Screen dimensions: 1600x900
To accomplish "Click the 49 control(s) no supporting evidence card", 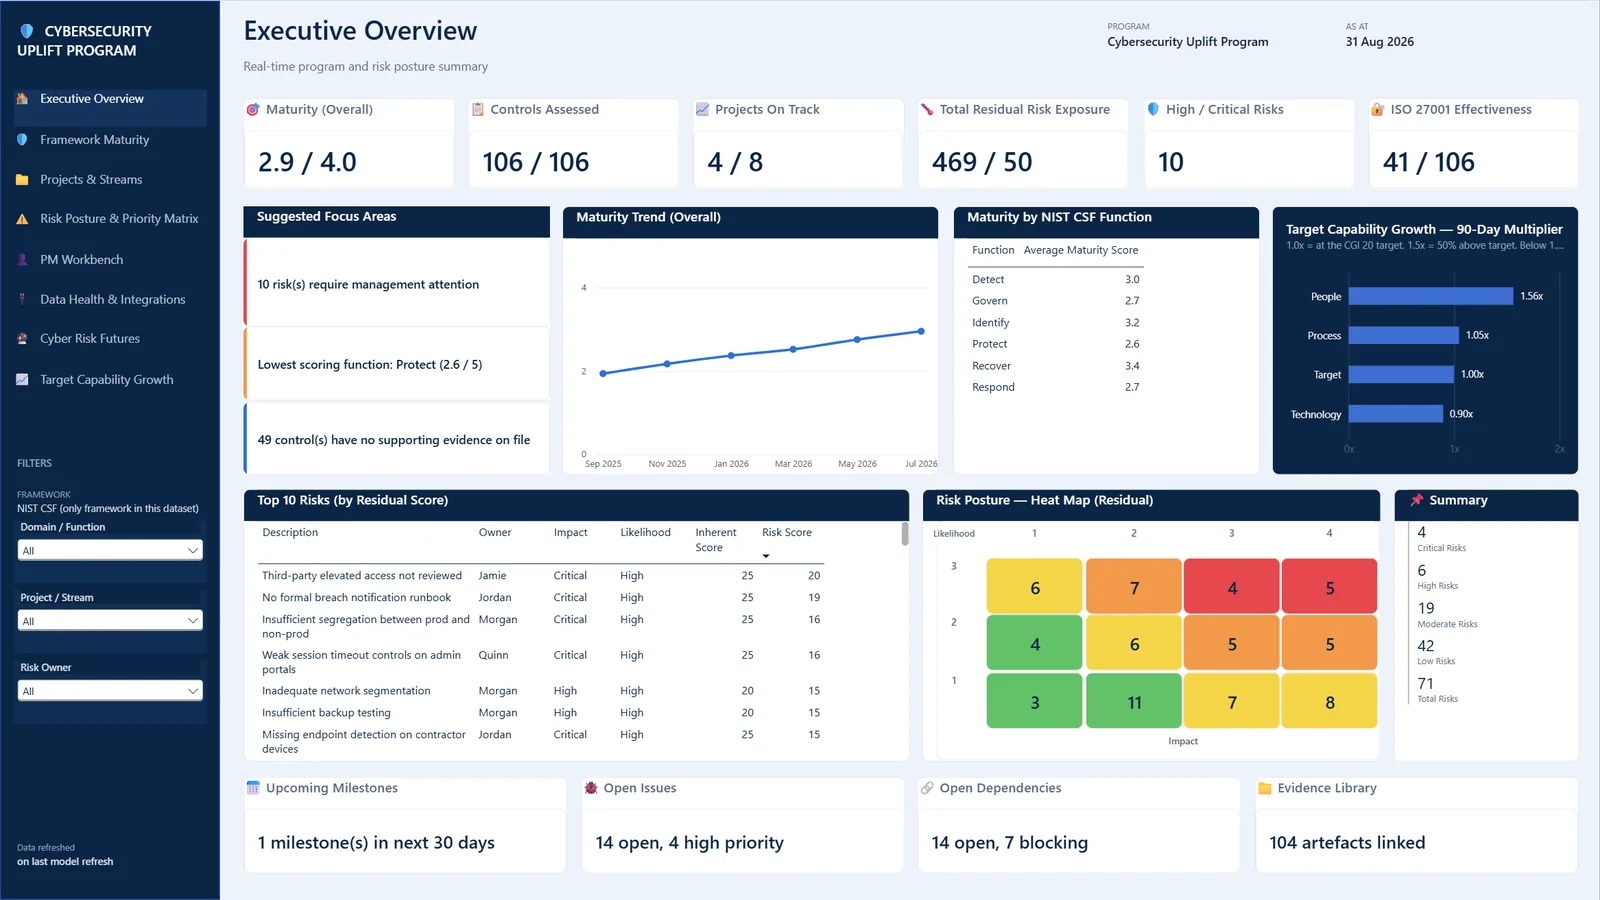I will coord(397,439).
